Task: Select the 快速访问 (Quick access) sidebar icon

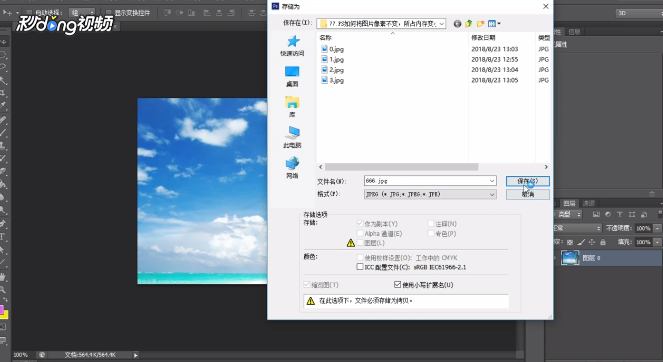Action: 292,45
